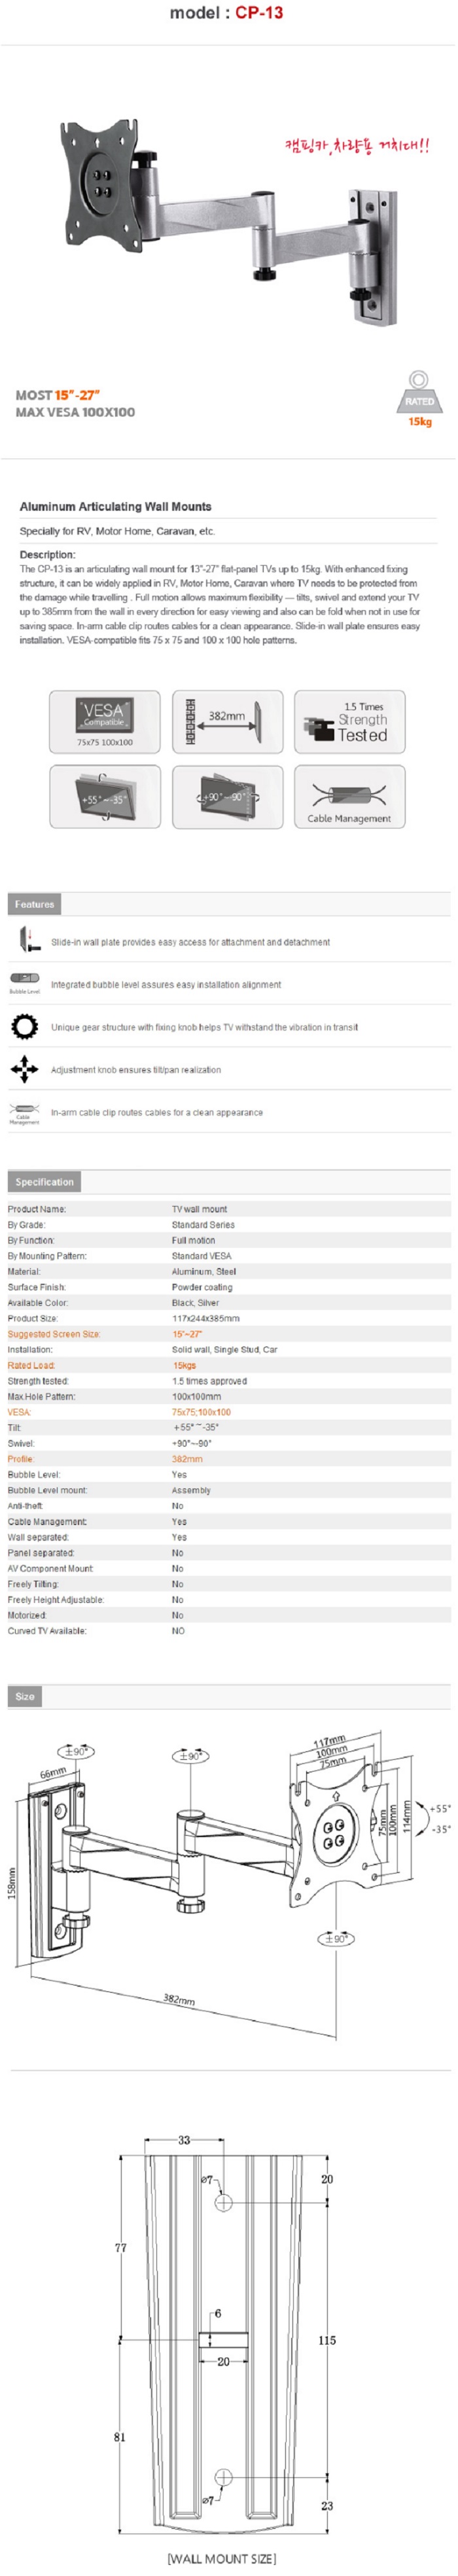This screenshot has height=2576, width=458.
Task: Click the Size section header
Action: tap(25, 1696)
